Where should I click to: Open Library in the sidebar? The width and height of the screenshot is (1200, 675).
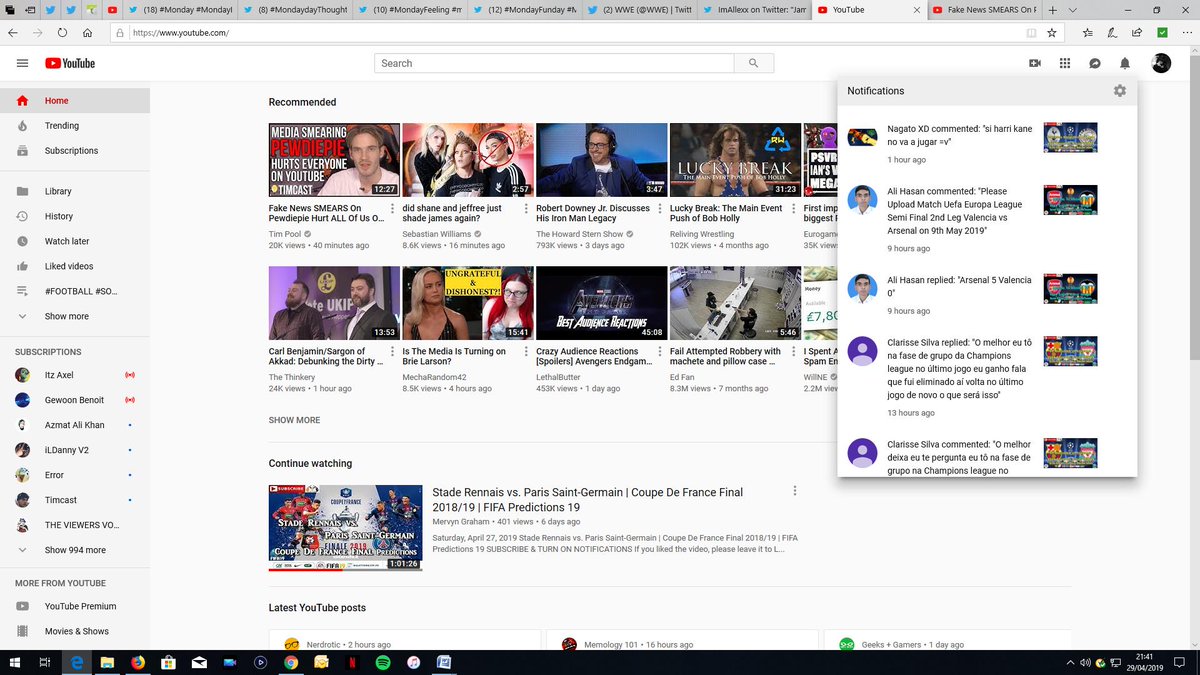[x=75, y=191]
